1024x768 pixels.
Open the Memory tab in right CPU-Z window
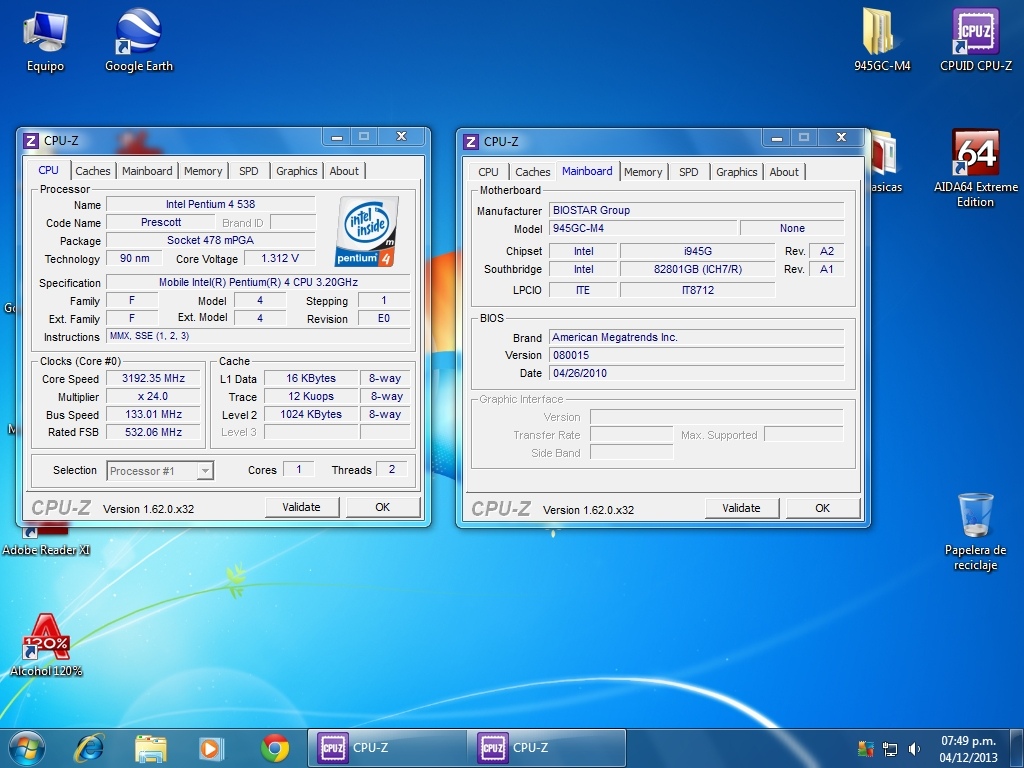[x=643, y=172]
